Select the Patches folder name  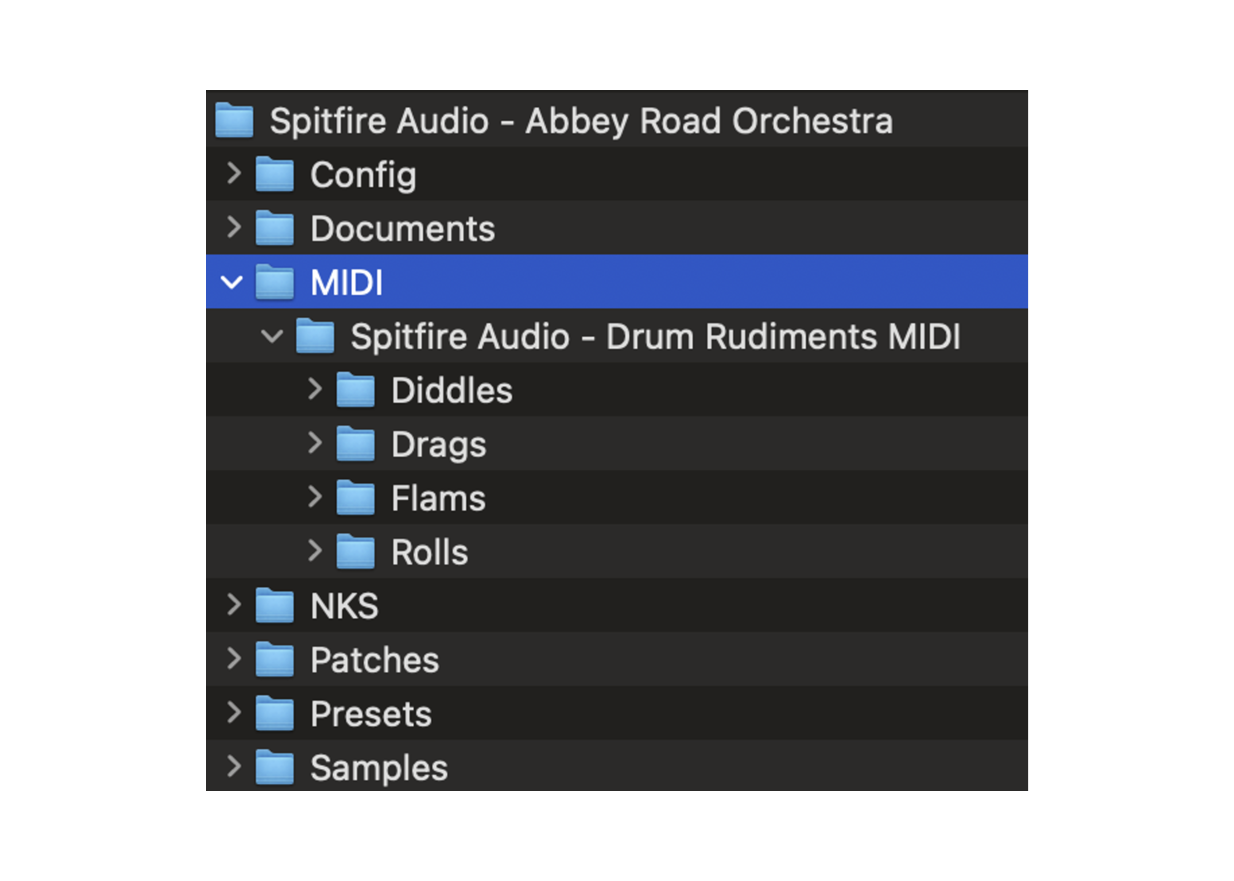(374, 661)
